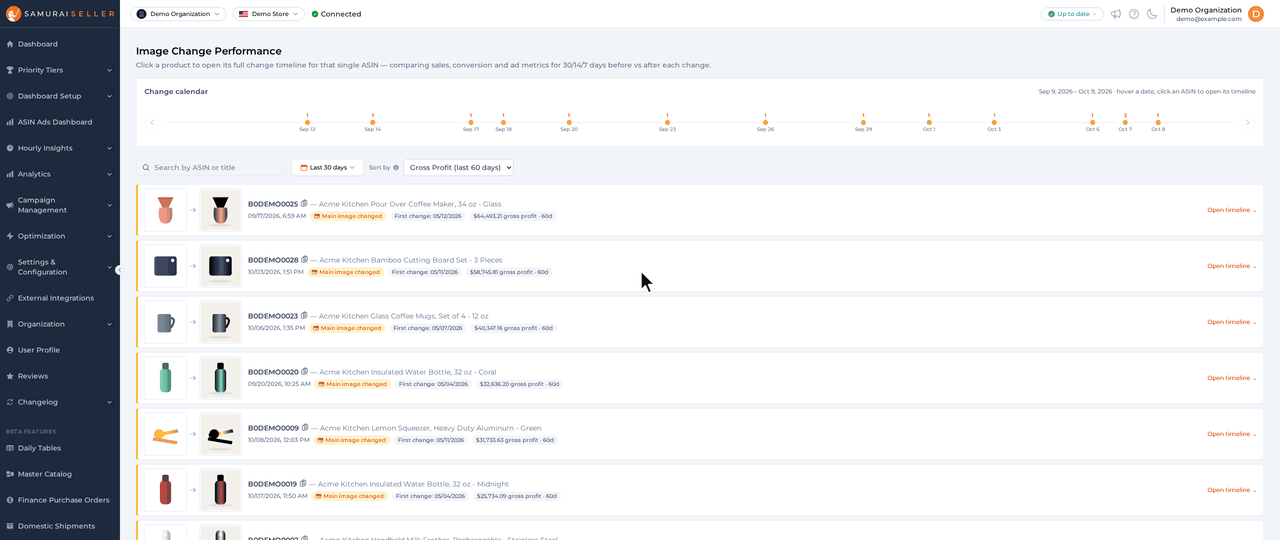Click the Domestic Shipments sidebar icon

tap(10, 526)
